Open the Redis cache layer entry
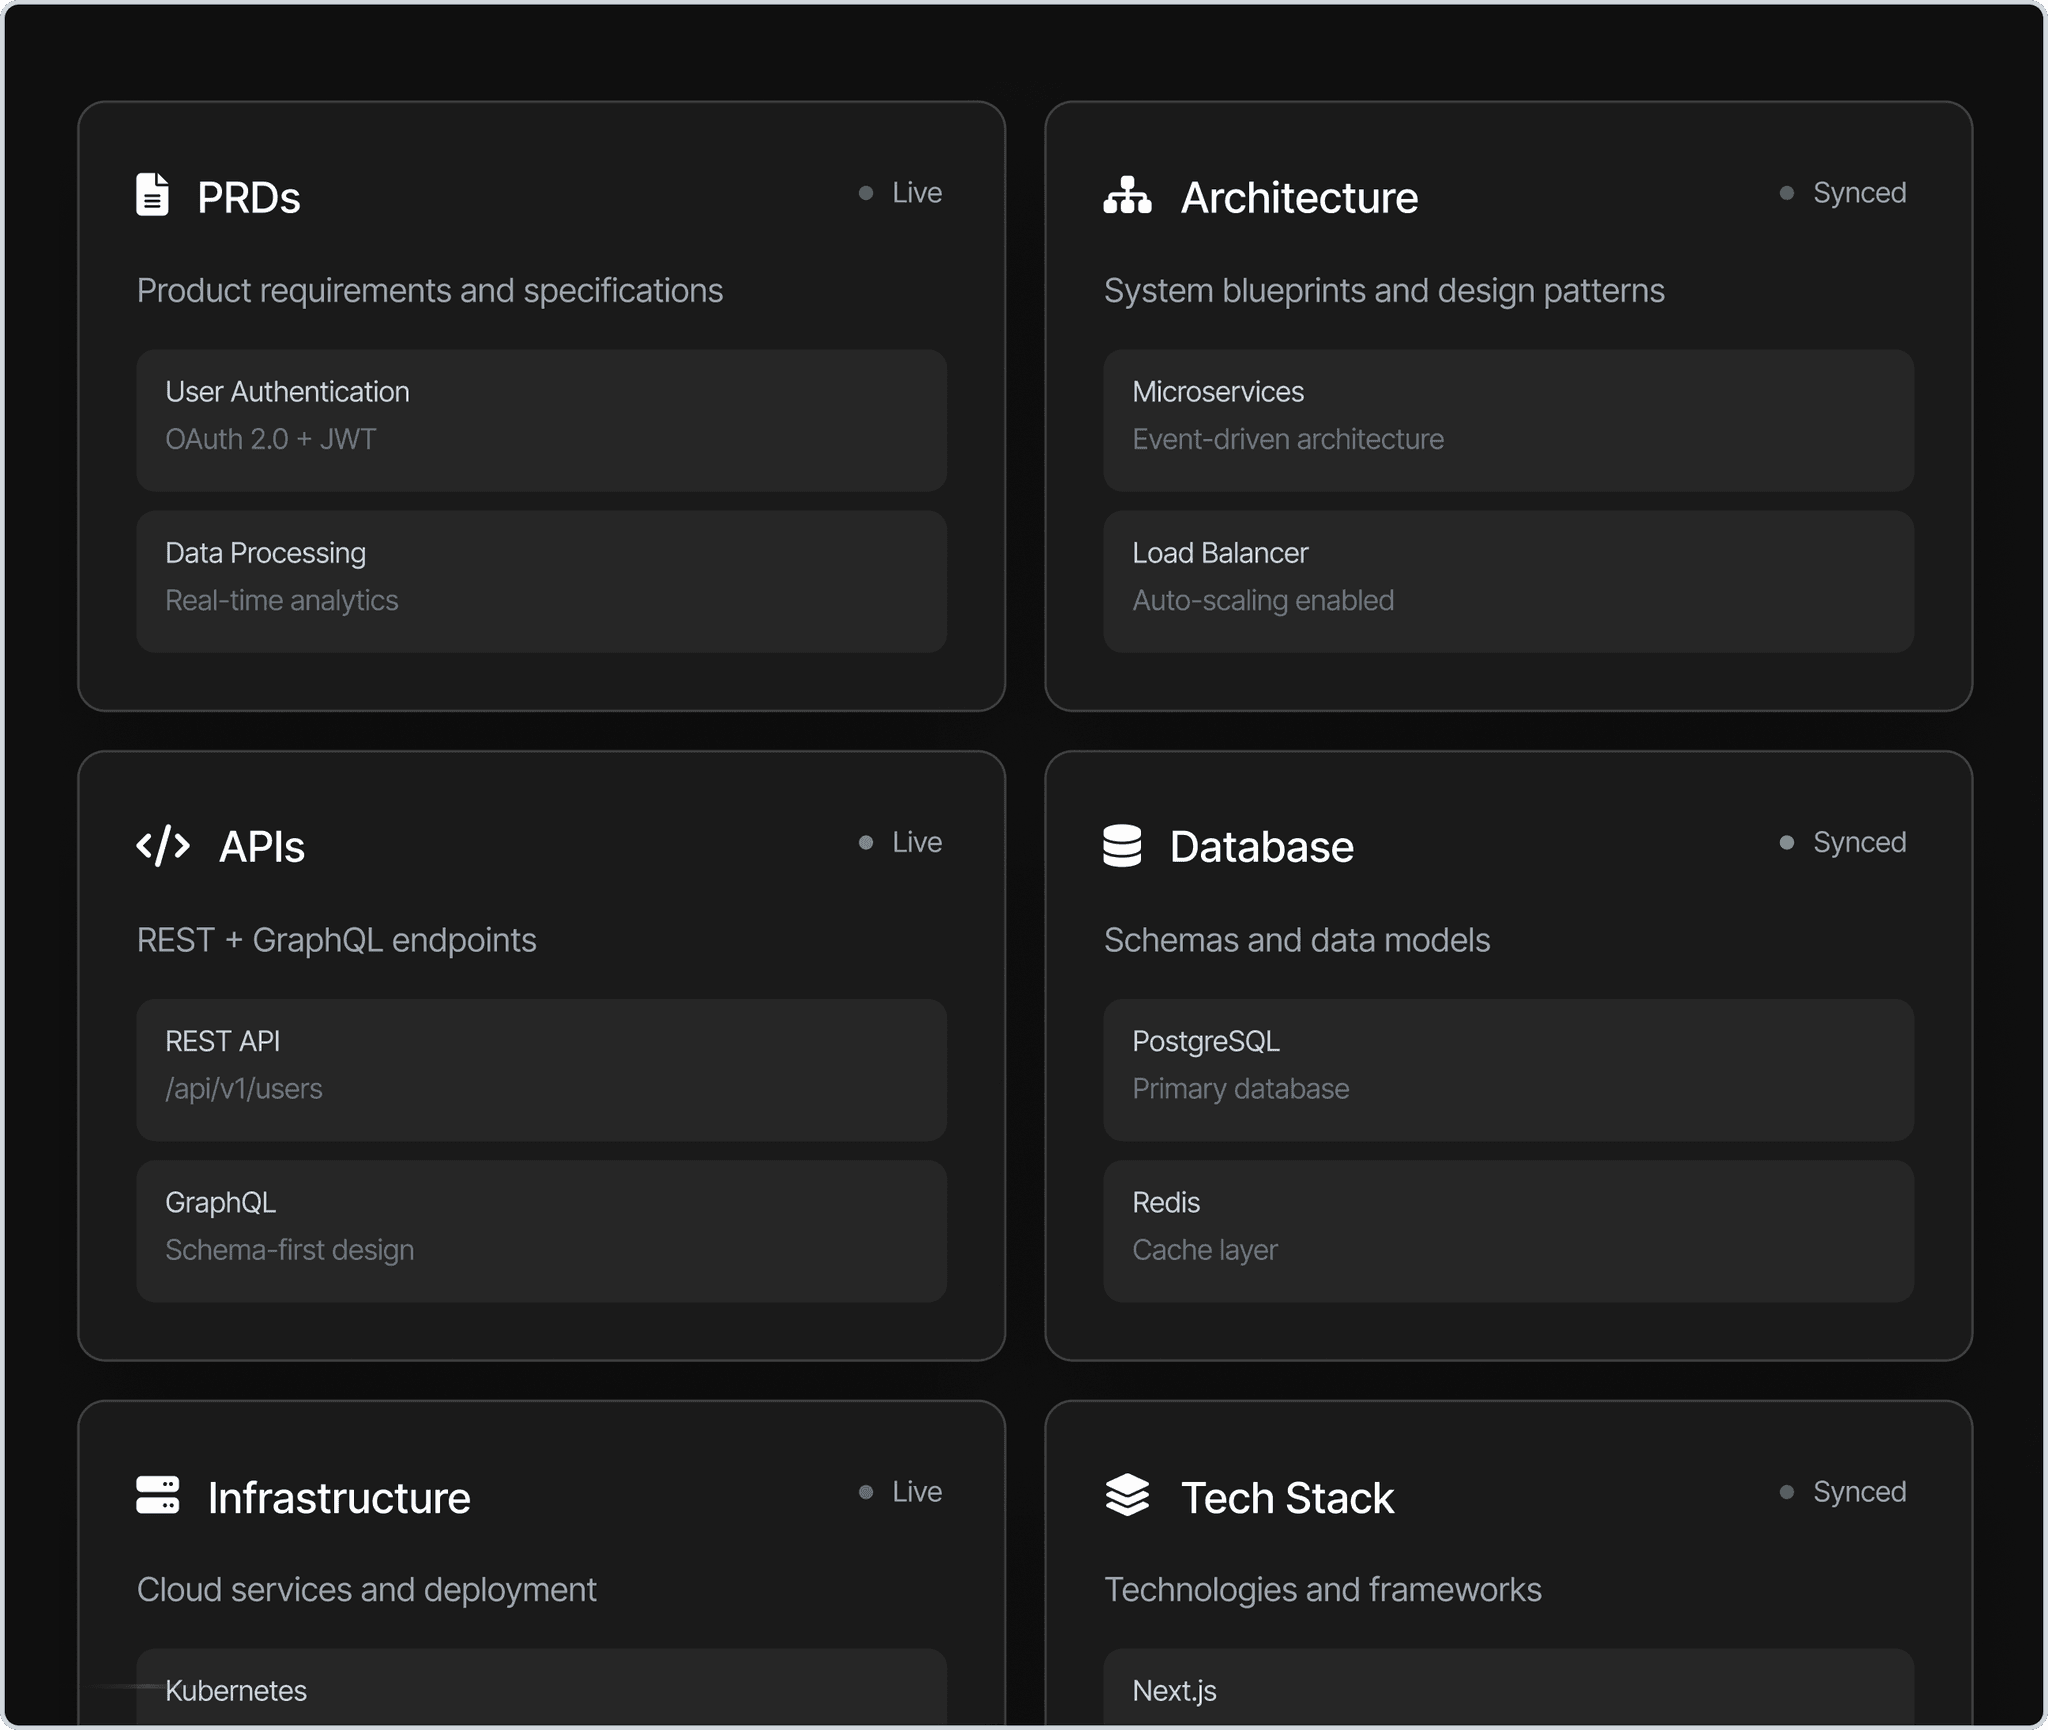This screenshot has height=1730, width=2048. coord(1509,1231)
